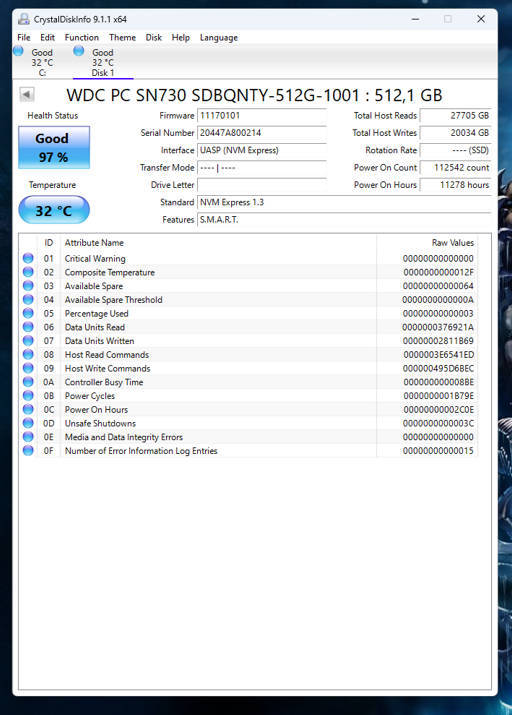
Task: Select the Unsafe Shutdowns attribute name
Action: (x=100, y=423)
